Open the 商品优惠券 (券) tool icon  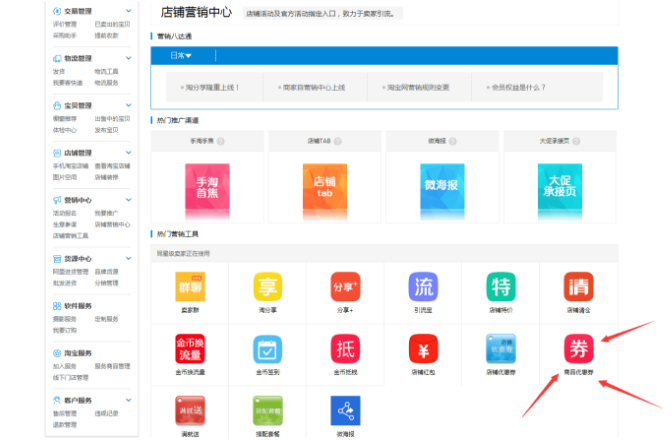(x=579, y=349)
